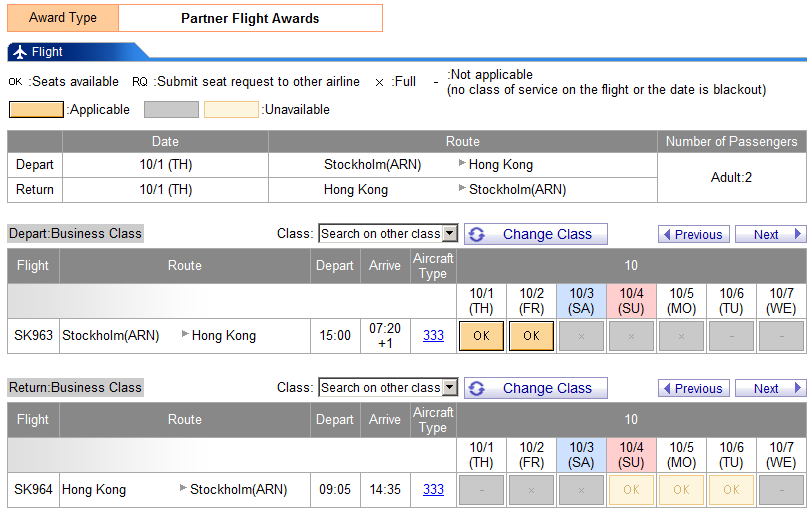Select OK seat for SK963 on 10/1
Image resolution: width=811 pixels, height=513 pixels.
pyautogui.click(x=481, y=336)
